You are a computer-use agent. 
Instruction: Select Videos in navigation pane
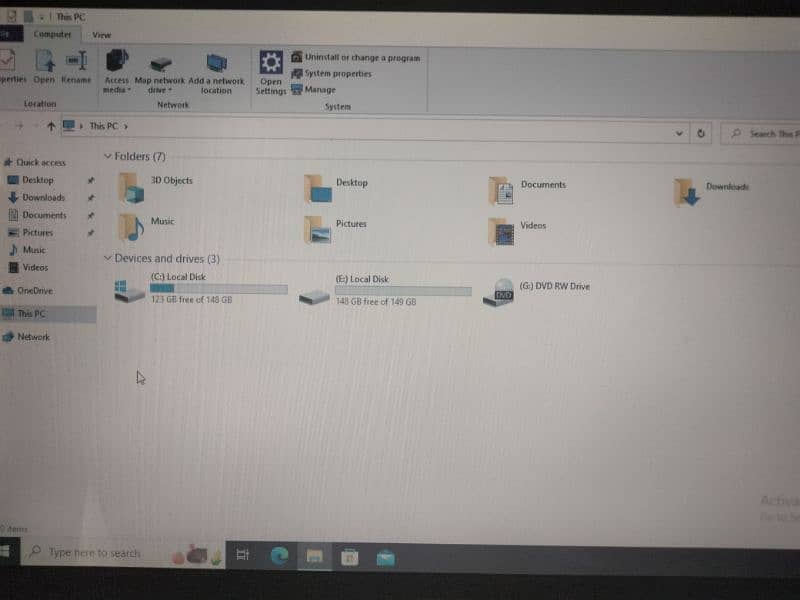pyautogui.click(x=29, y=267)
